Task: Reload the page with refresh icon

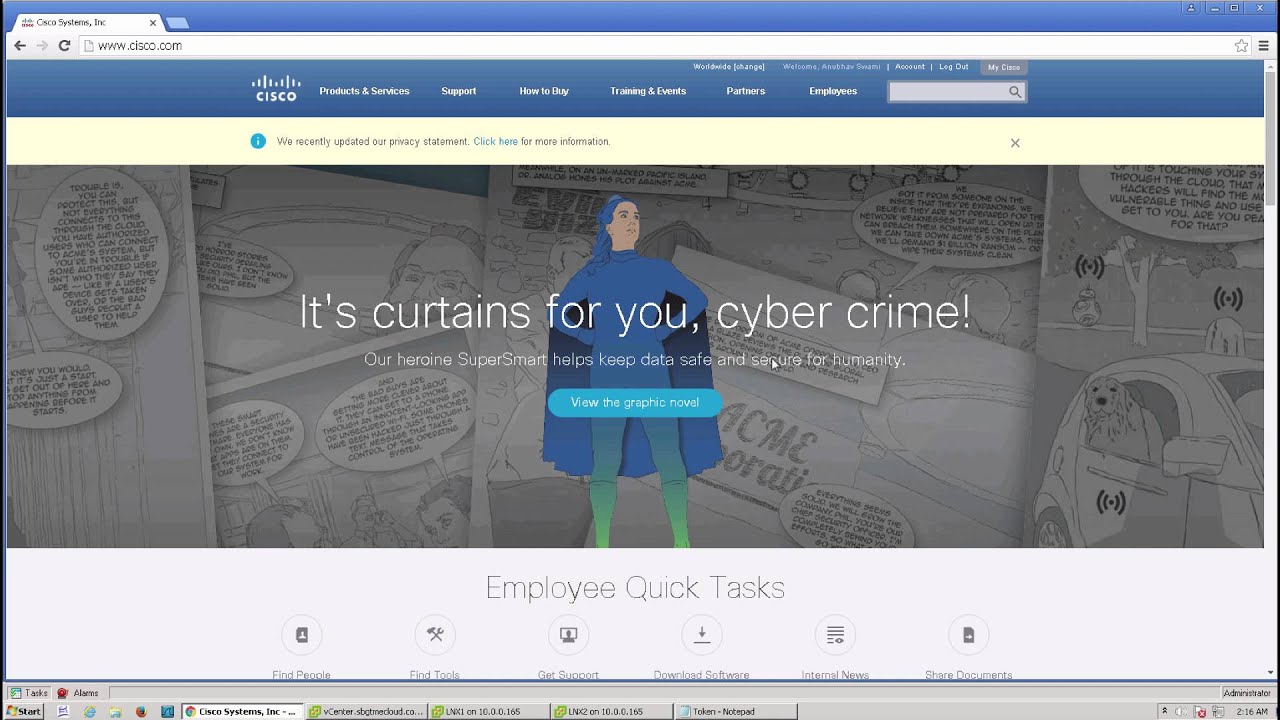Action: pyautogui.click(x=64, y=46)
